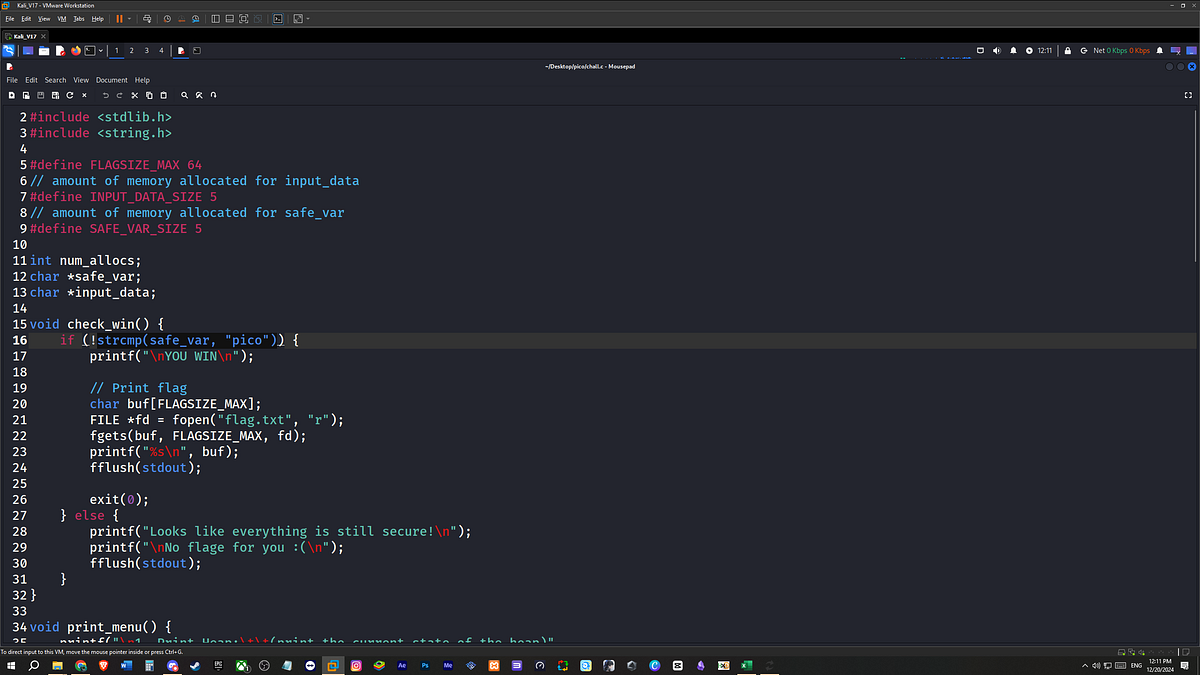Switch to workspace 2 in the panel
The image size is (1200, 675).
coord(131,50)
